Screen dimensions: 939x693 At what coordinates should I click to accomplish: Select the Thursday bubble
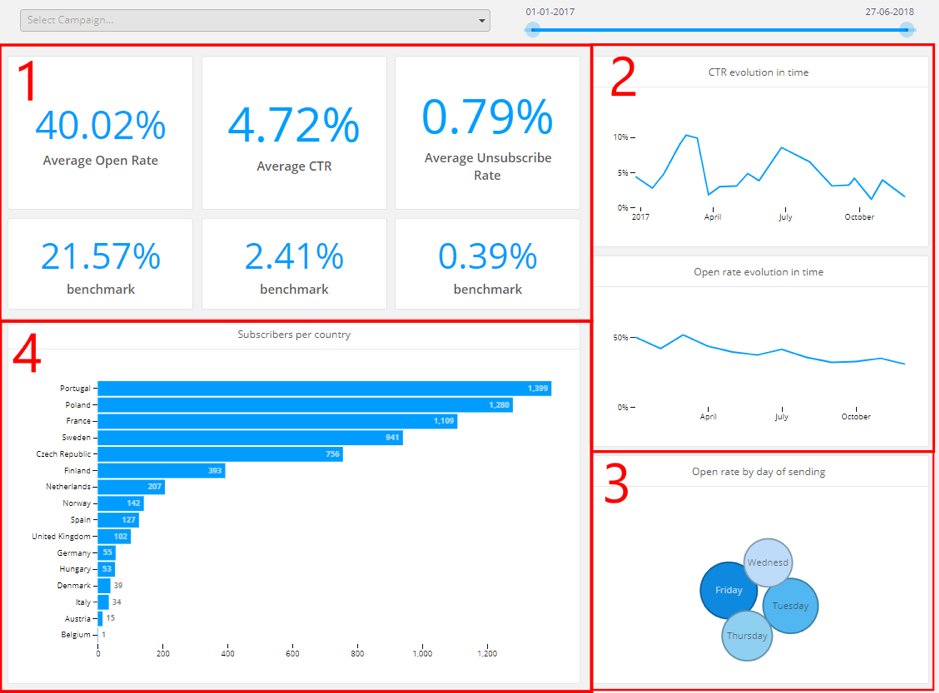(x=746, y=636)
